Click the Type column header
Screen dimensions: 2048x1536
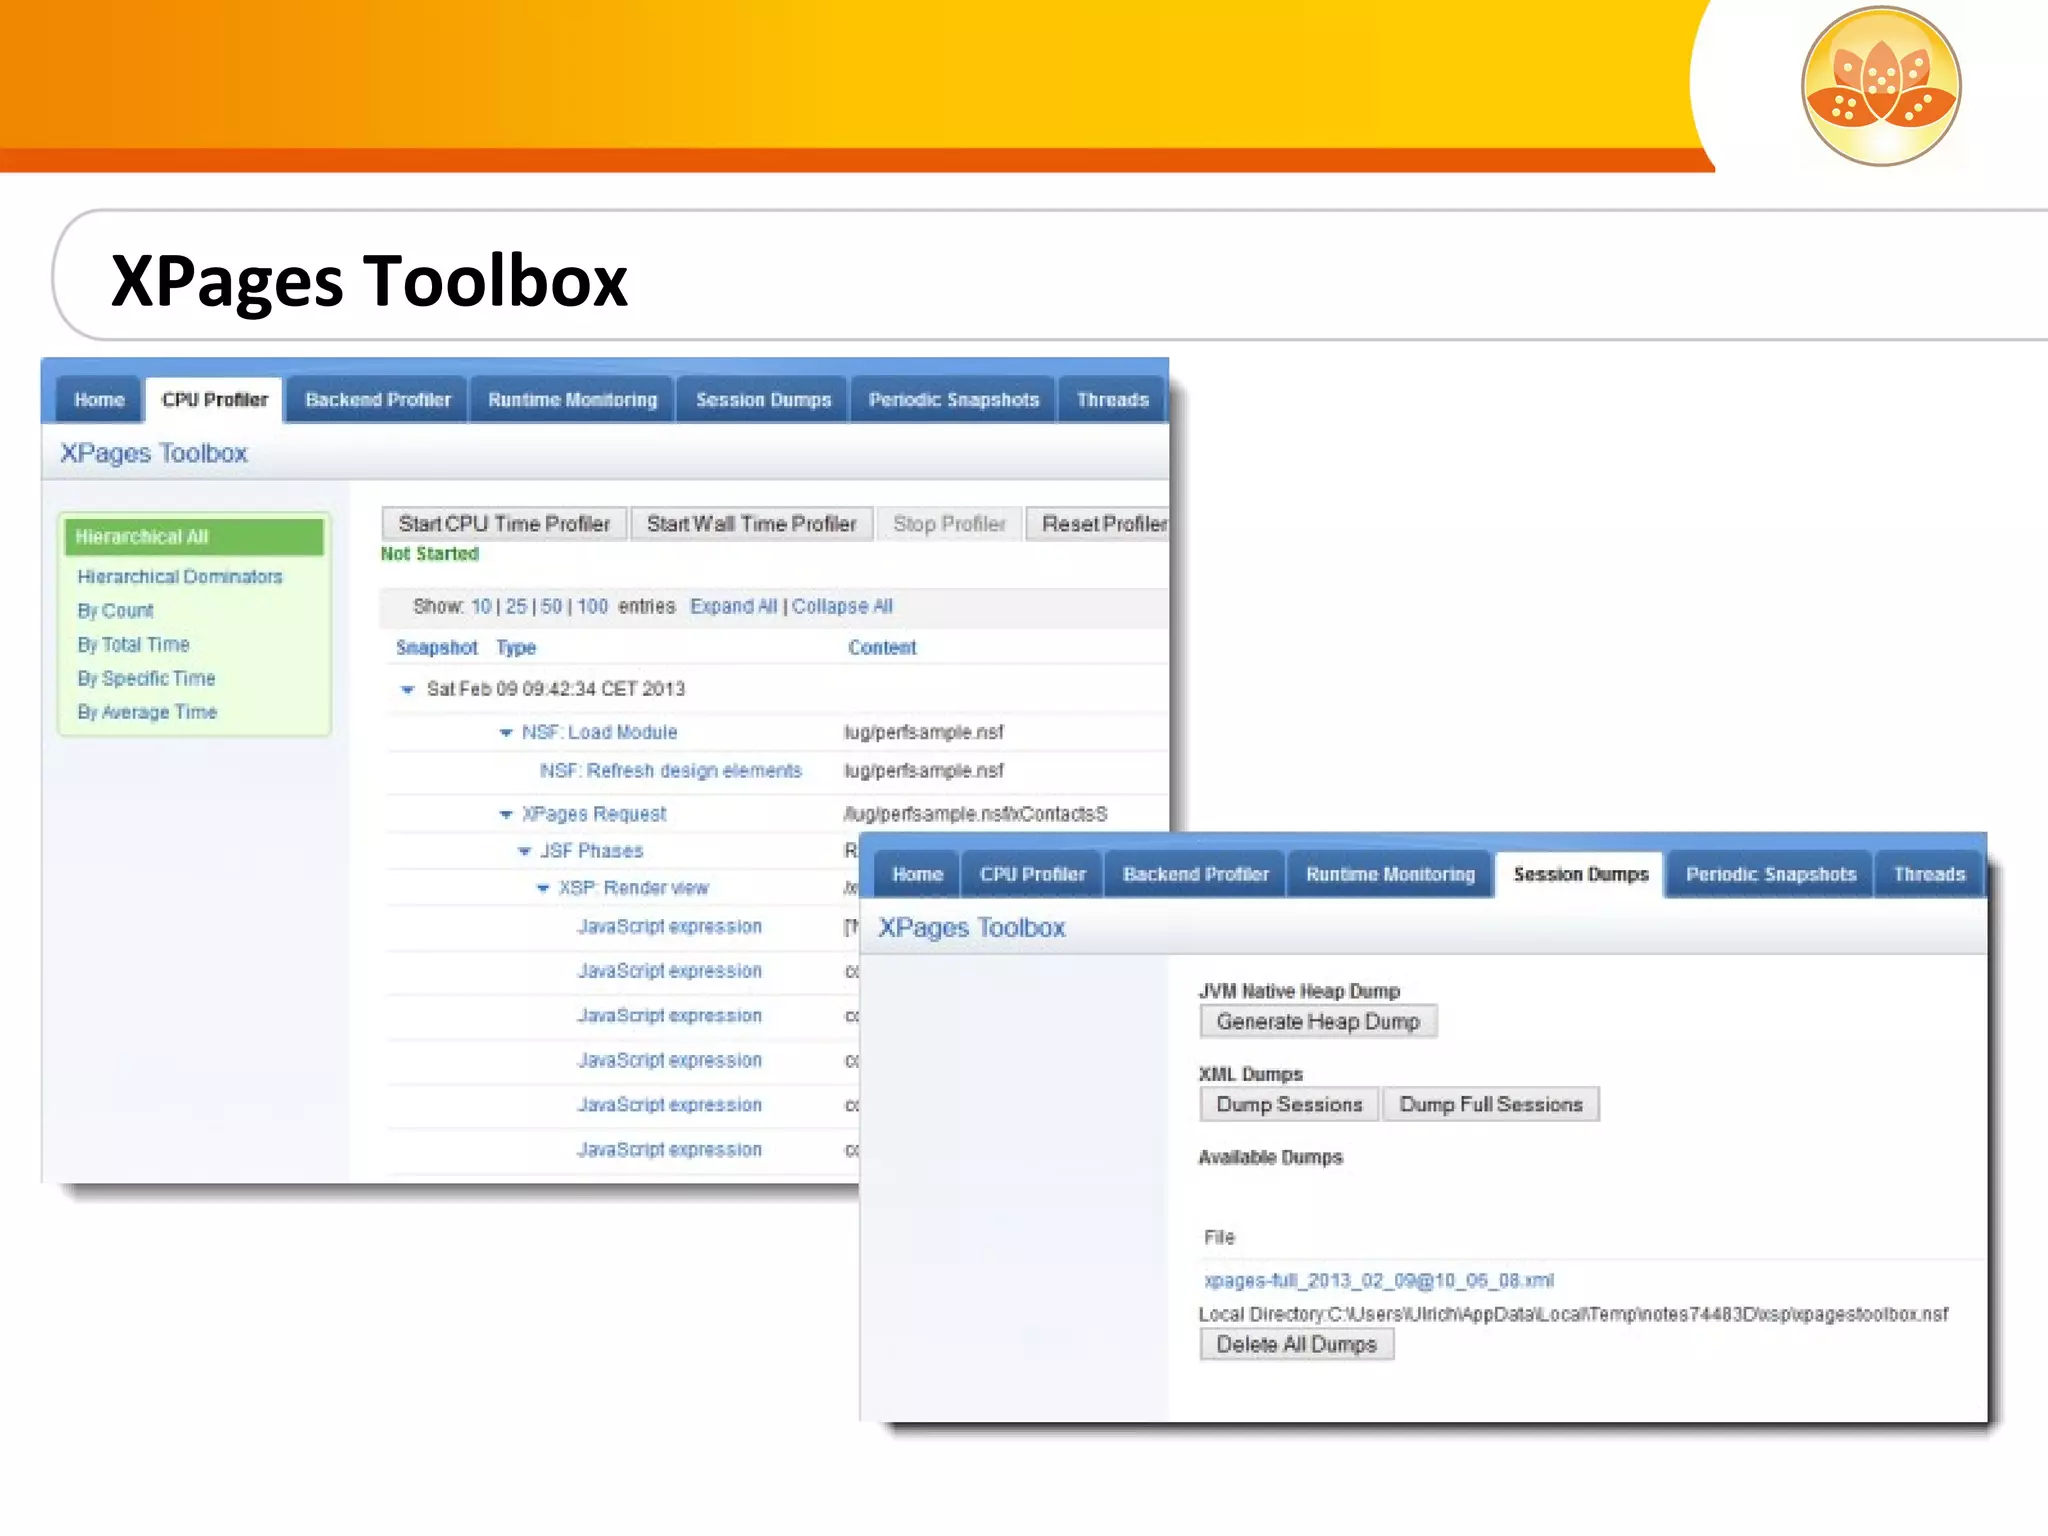[x=516, y=648]
